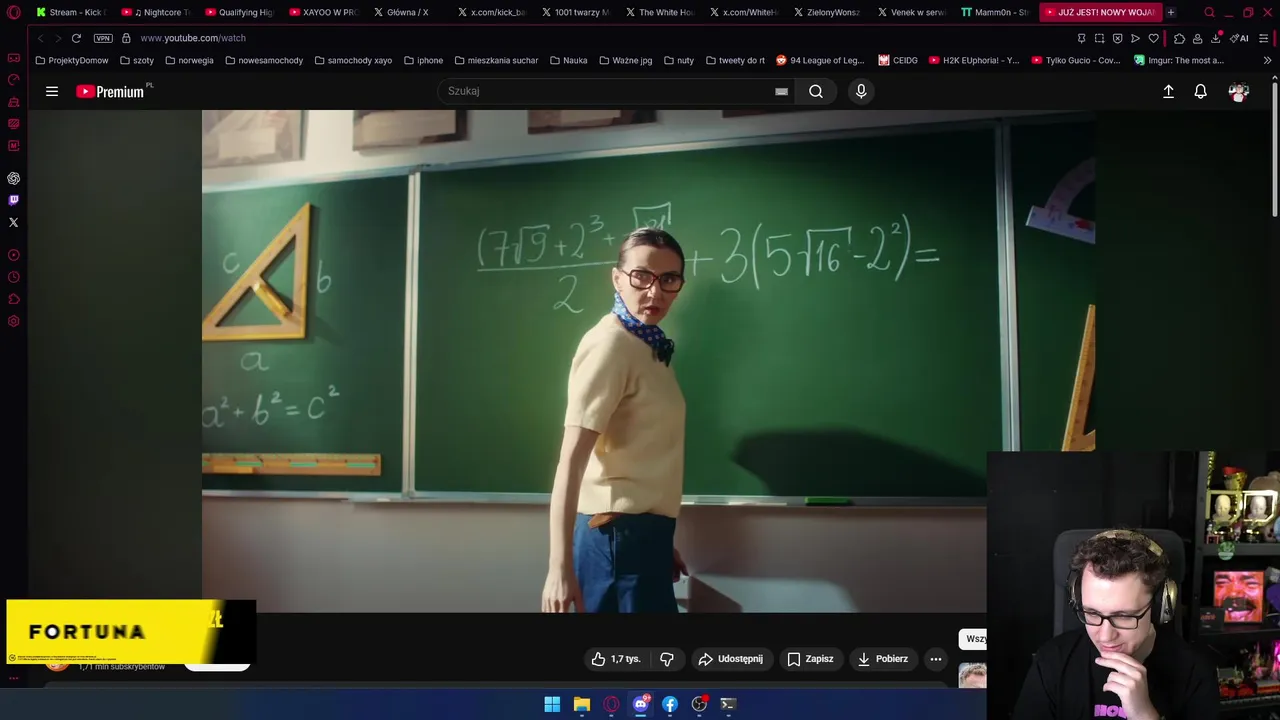Open YouTube notifications bell
Viewport: 1280px width, 720px height.
(x=1201, y=91)
